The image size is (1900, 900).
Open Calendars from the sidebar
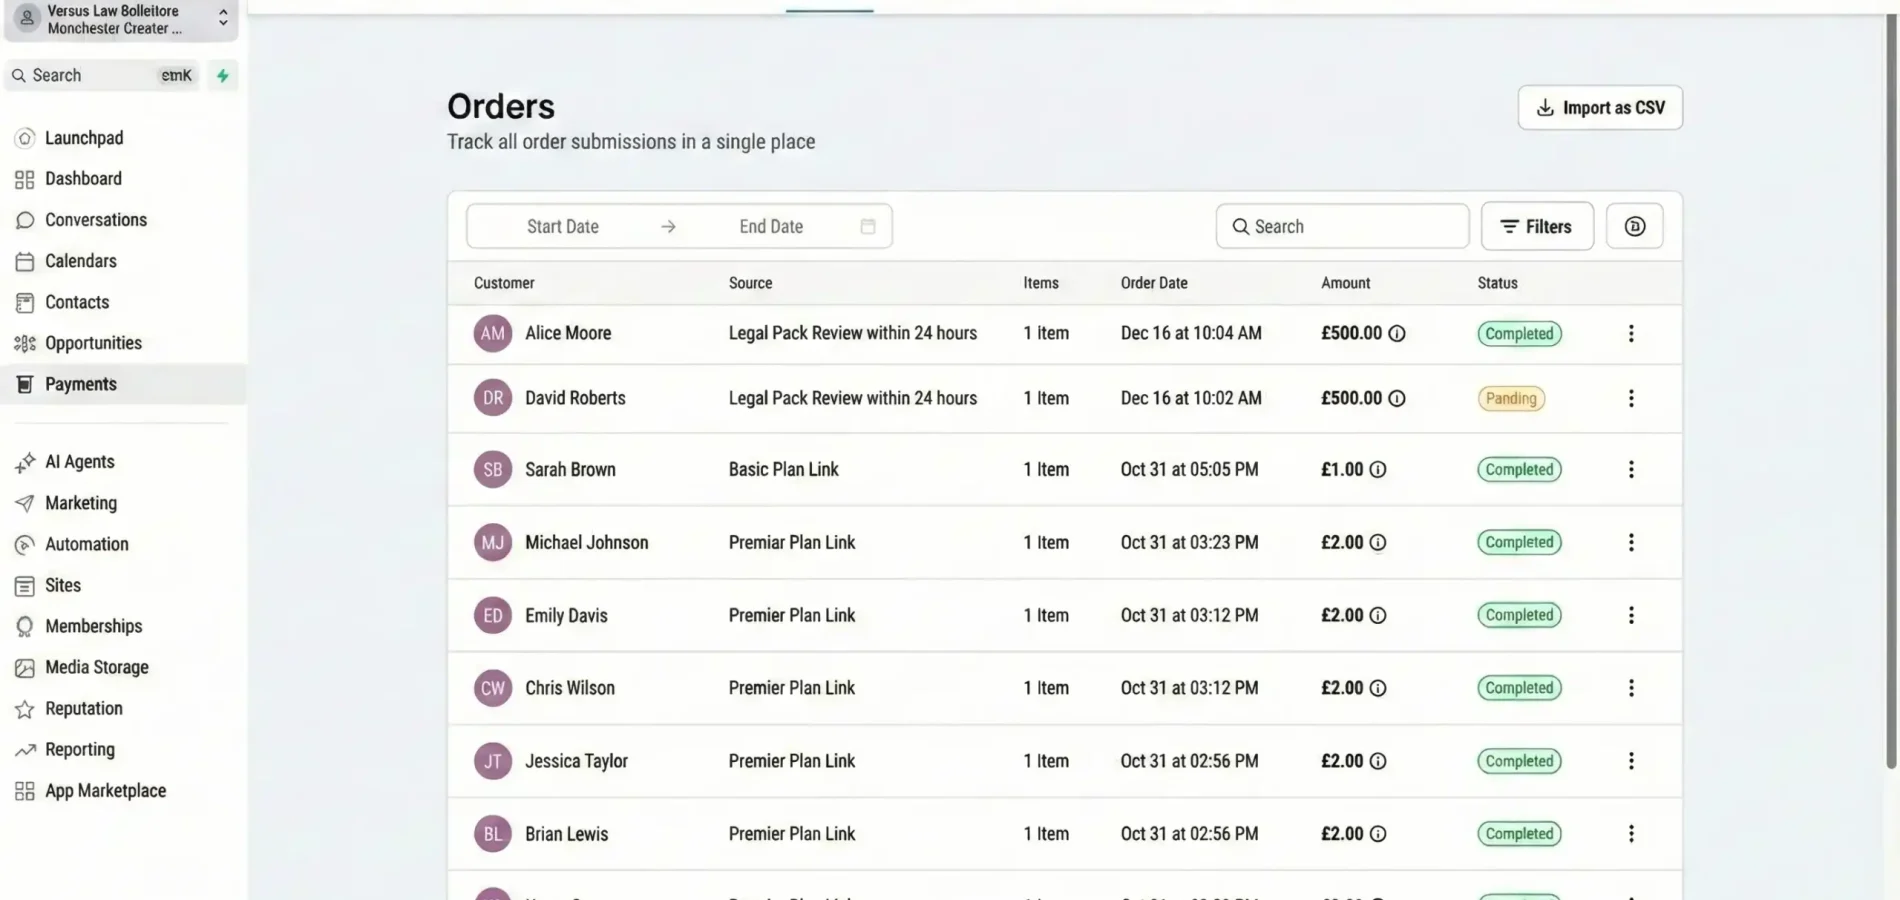click(x=80, y=260)
